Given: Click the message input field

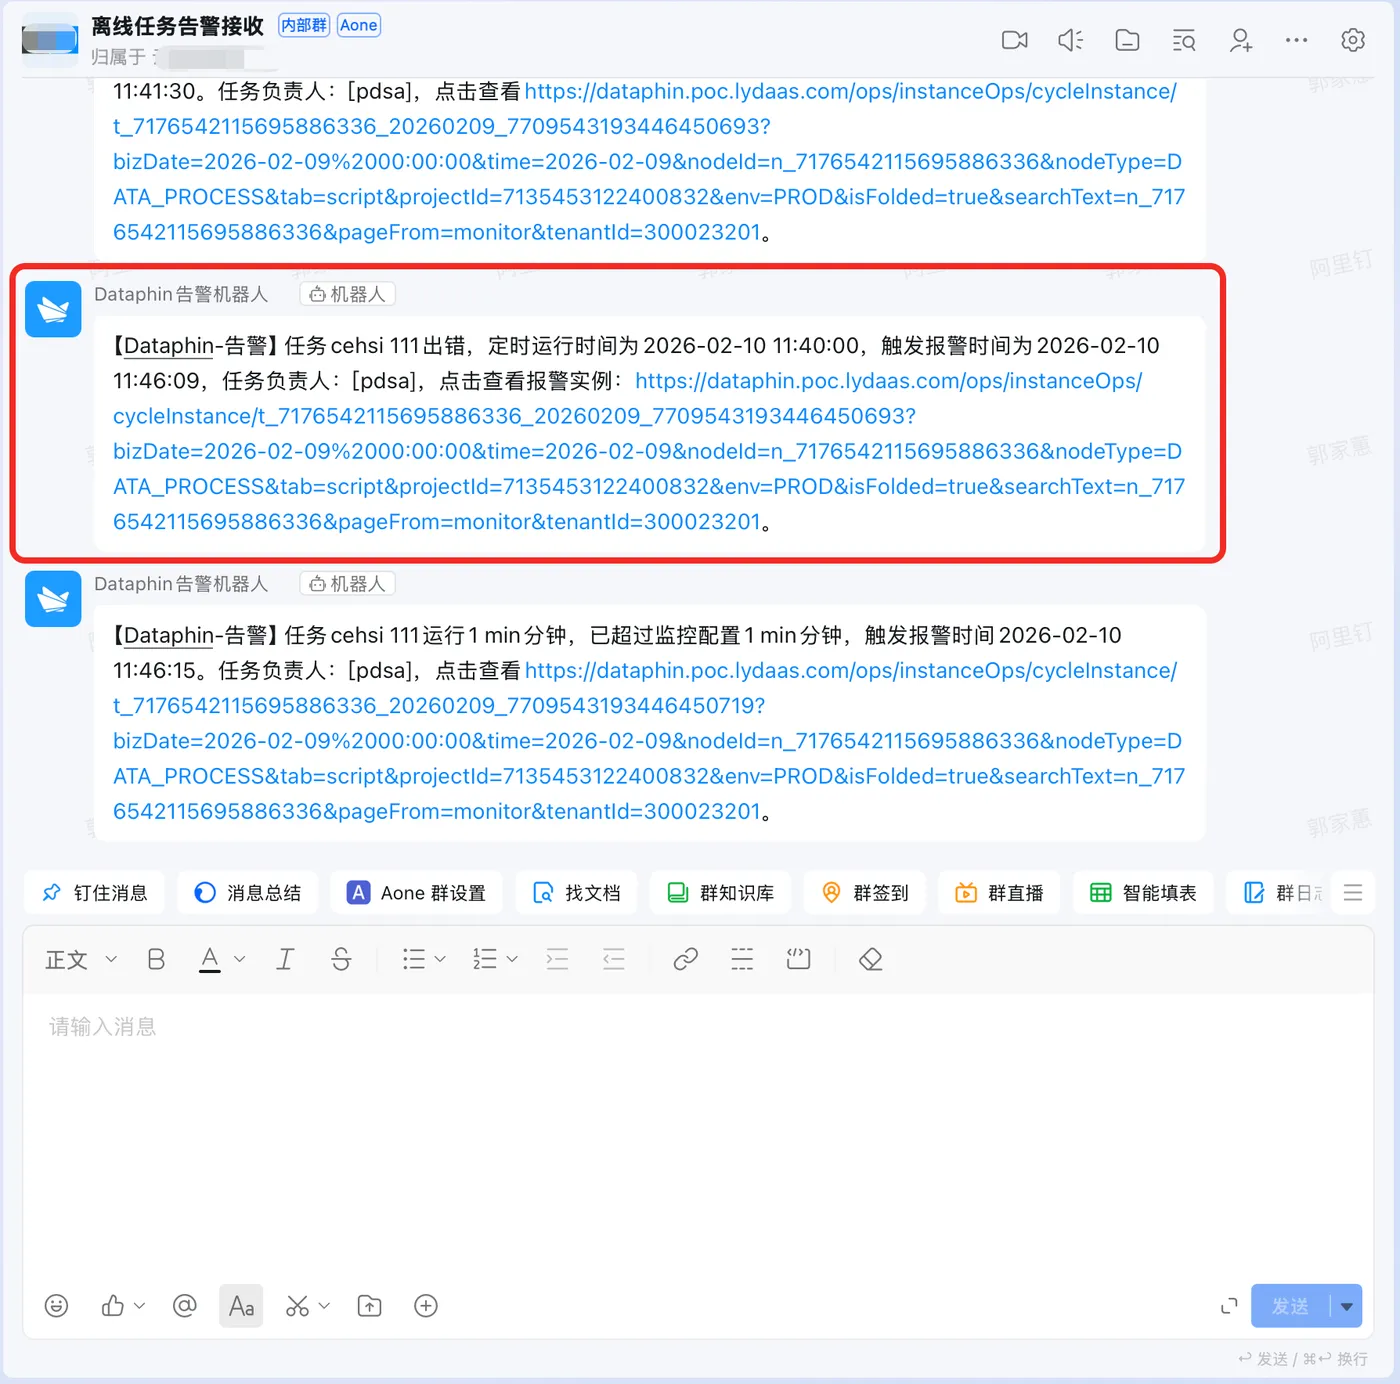Looking at the screenshot, I should (x=698, y=1130).
